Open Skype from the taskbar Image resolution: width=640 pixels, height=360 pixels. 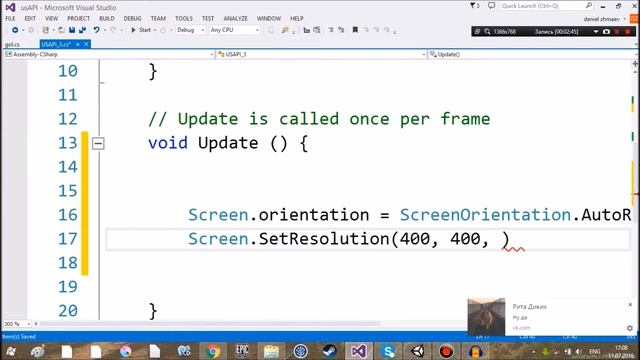(388, 351)
